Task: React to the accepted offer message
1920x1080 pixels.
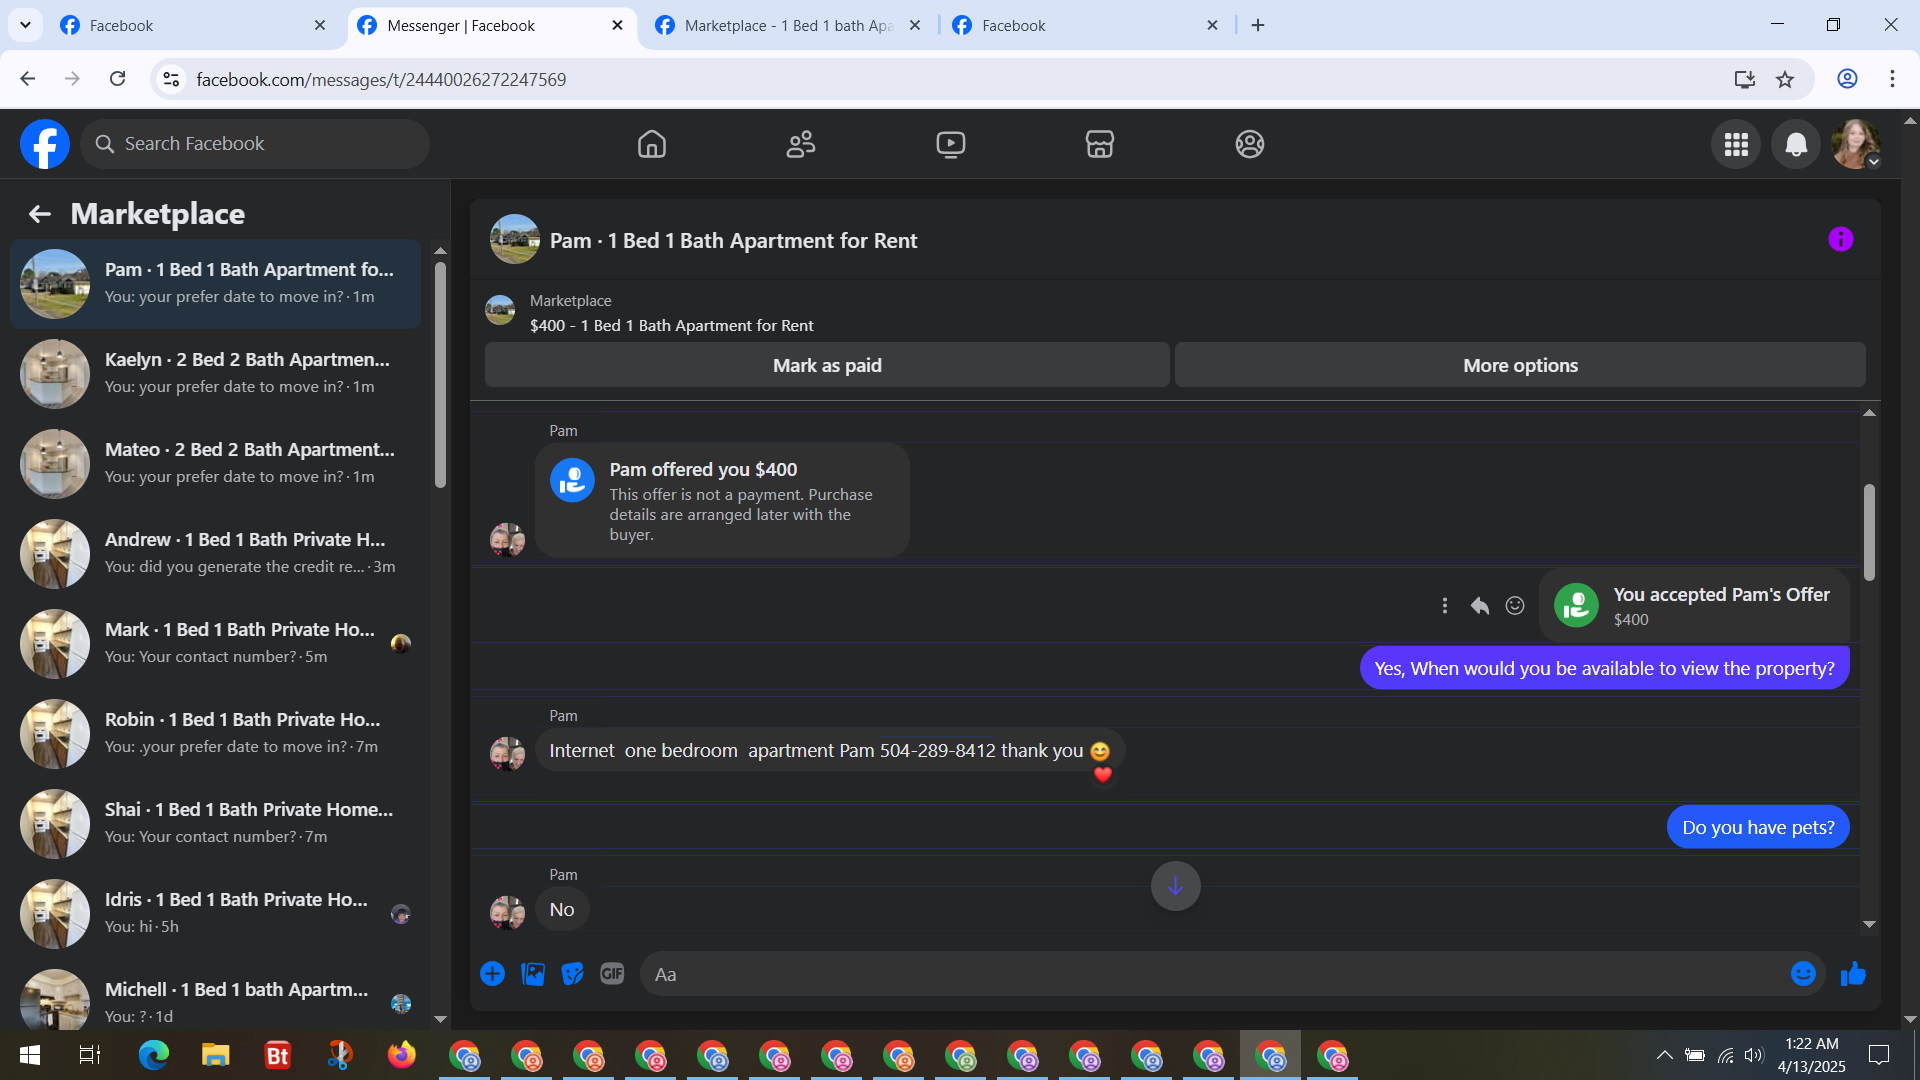Action: point(1515,606)
